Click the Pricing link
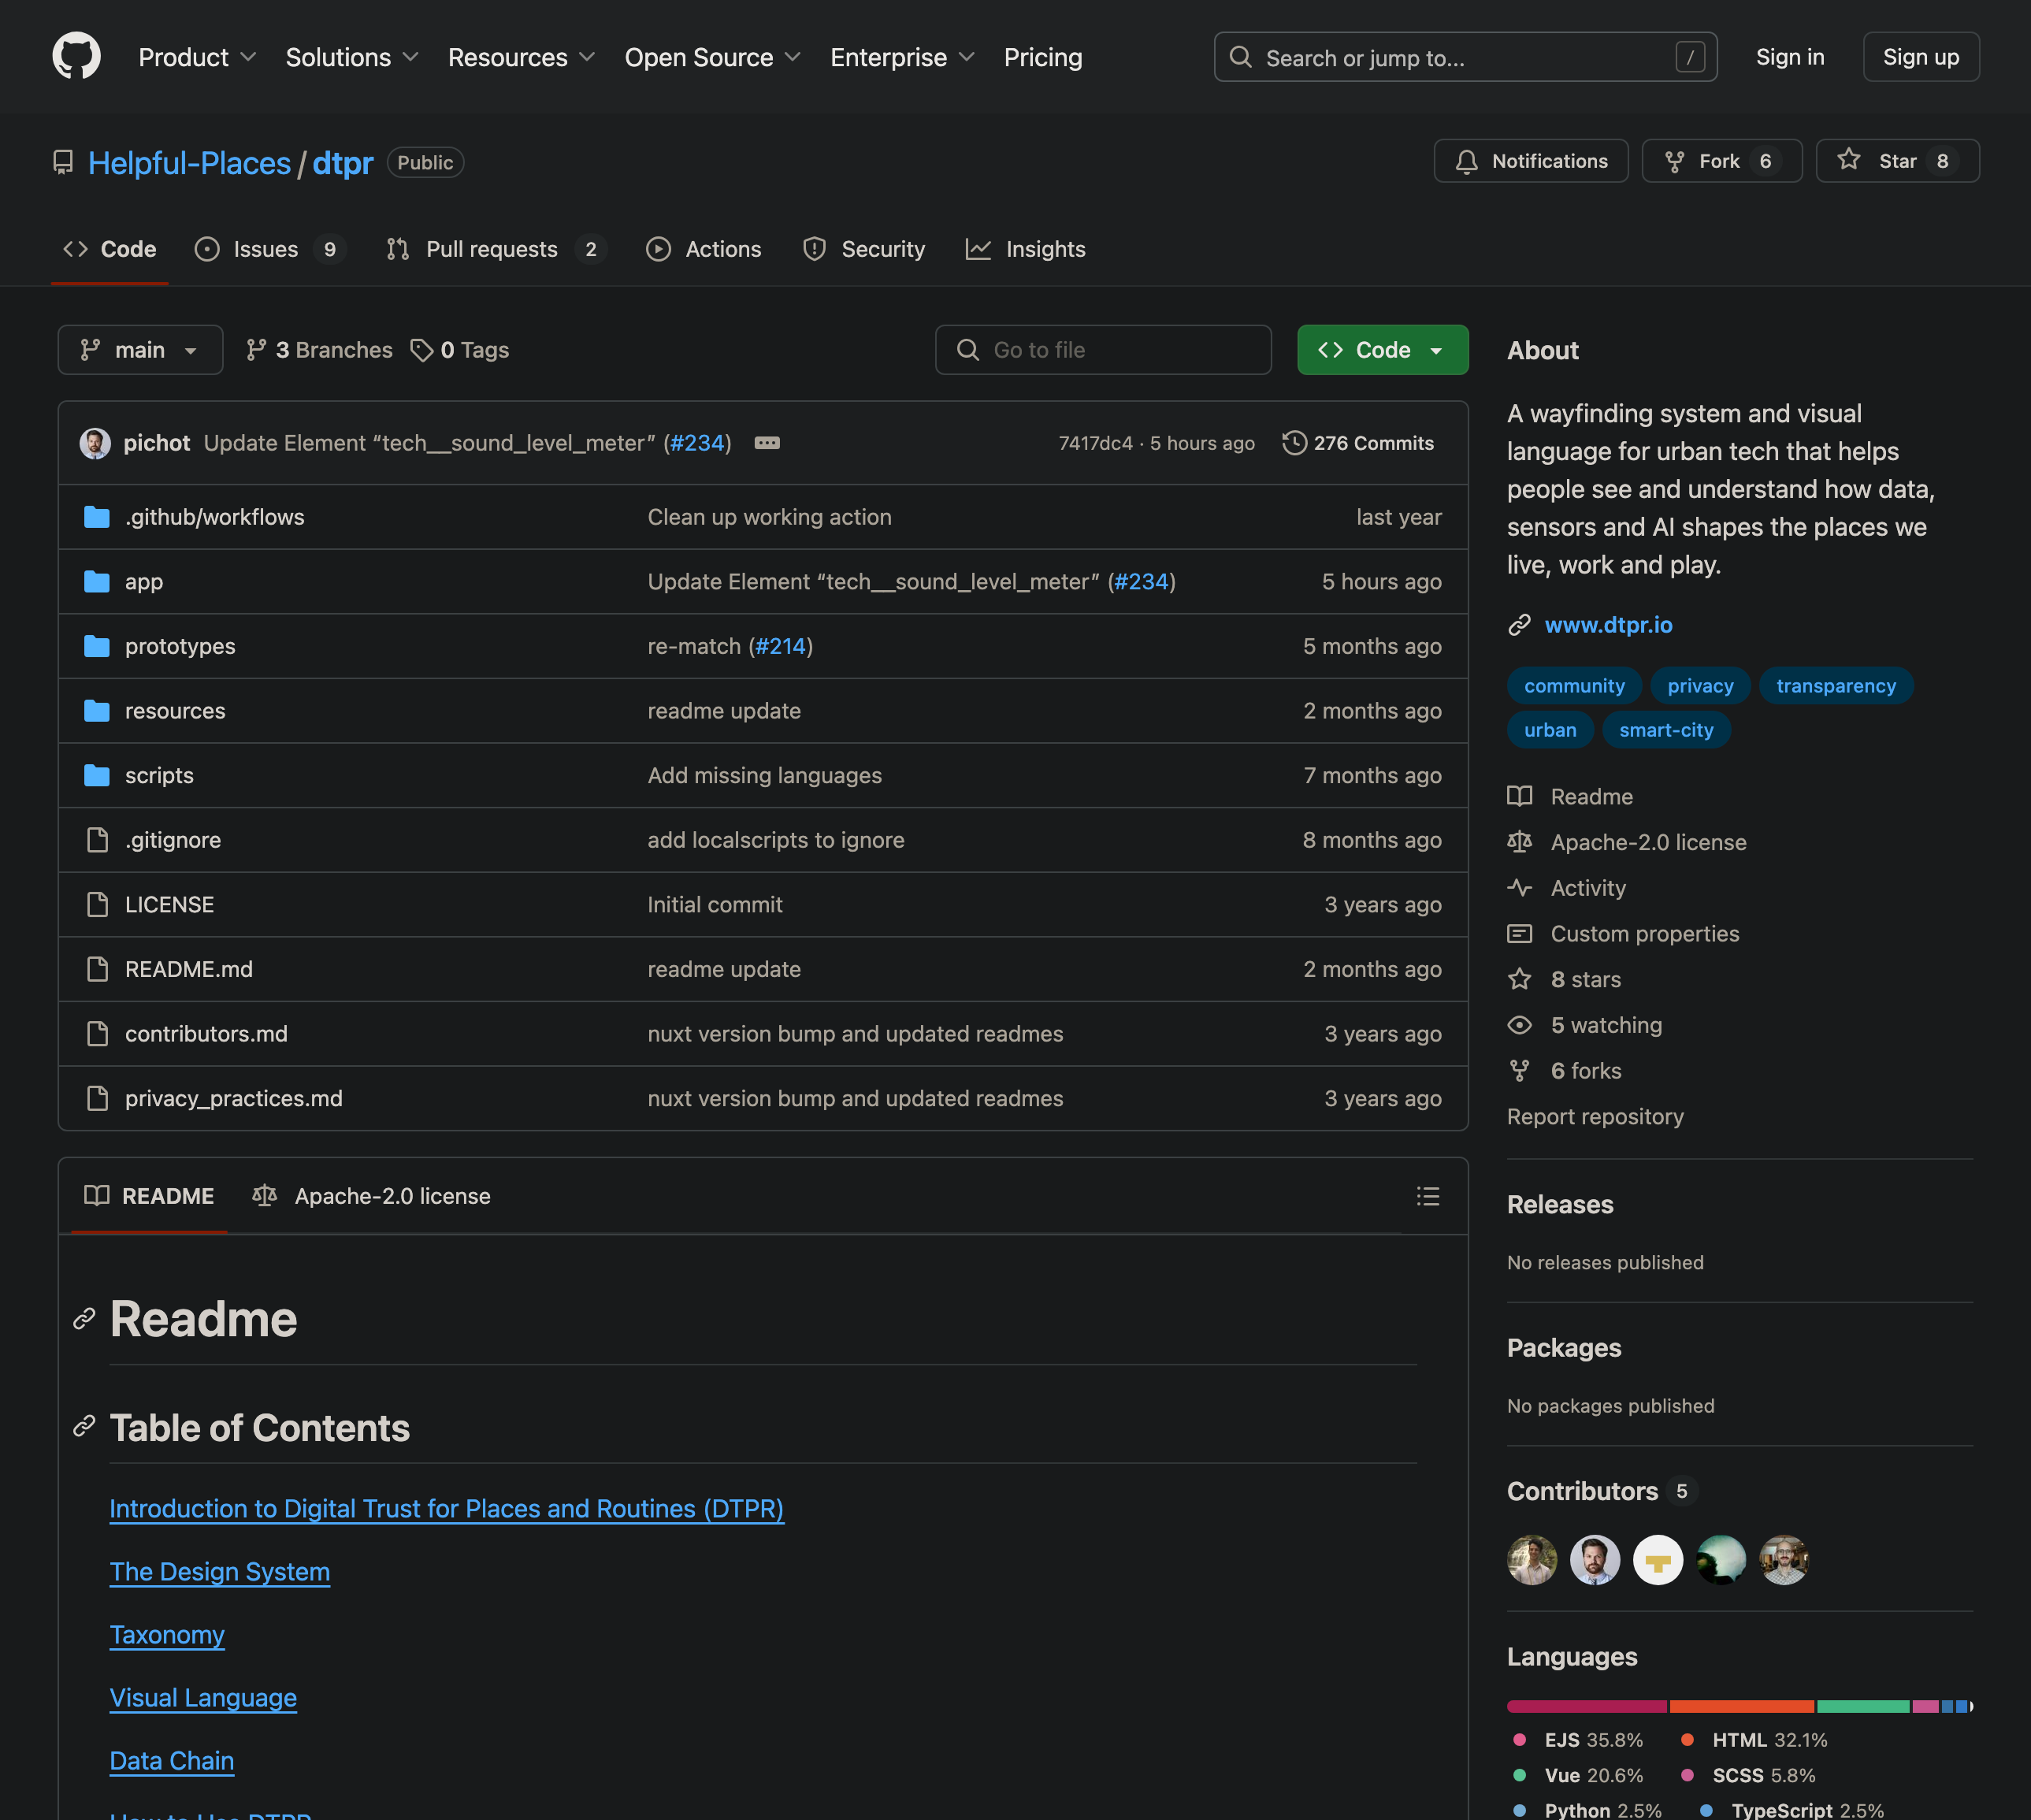 click(1043, 57)
